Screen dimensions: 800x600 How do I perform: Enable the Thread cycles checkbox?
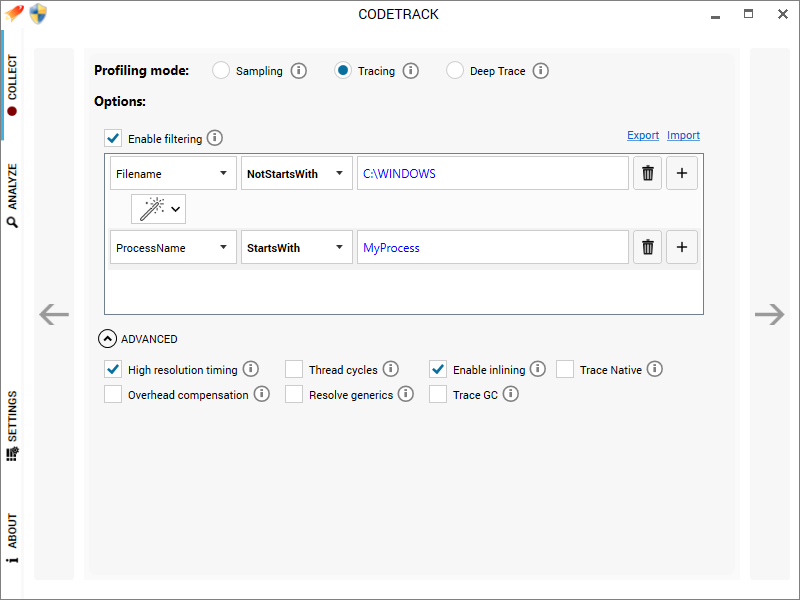coord(294,369)
